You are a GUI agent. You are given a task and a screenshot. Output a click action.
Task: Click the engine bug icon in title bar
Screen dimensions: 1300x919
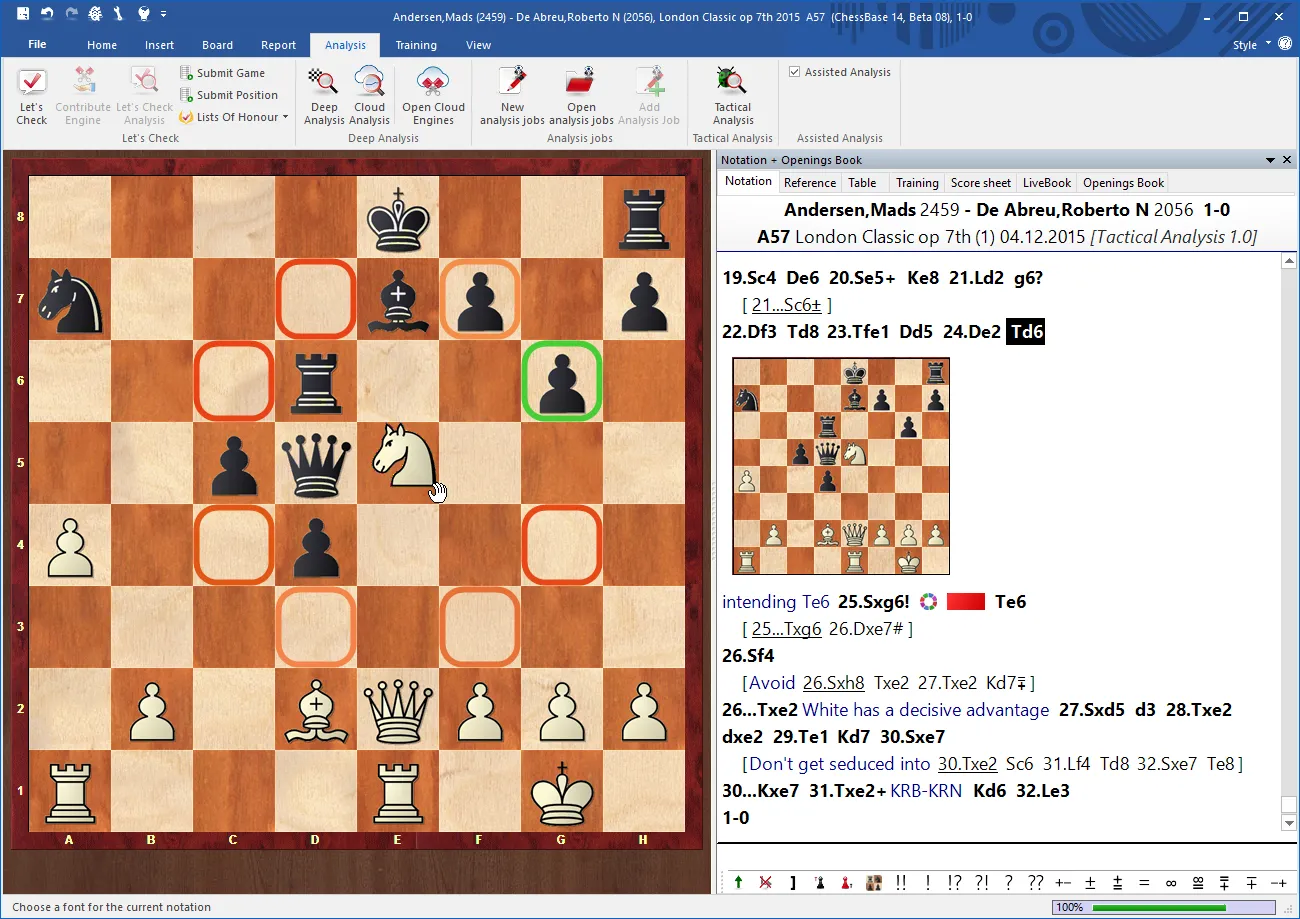coord(95,14)
